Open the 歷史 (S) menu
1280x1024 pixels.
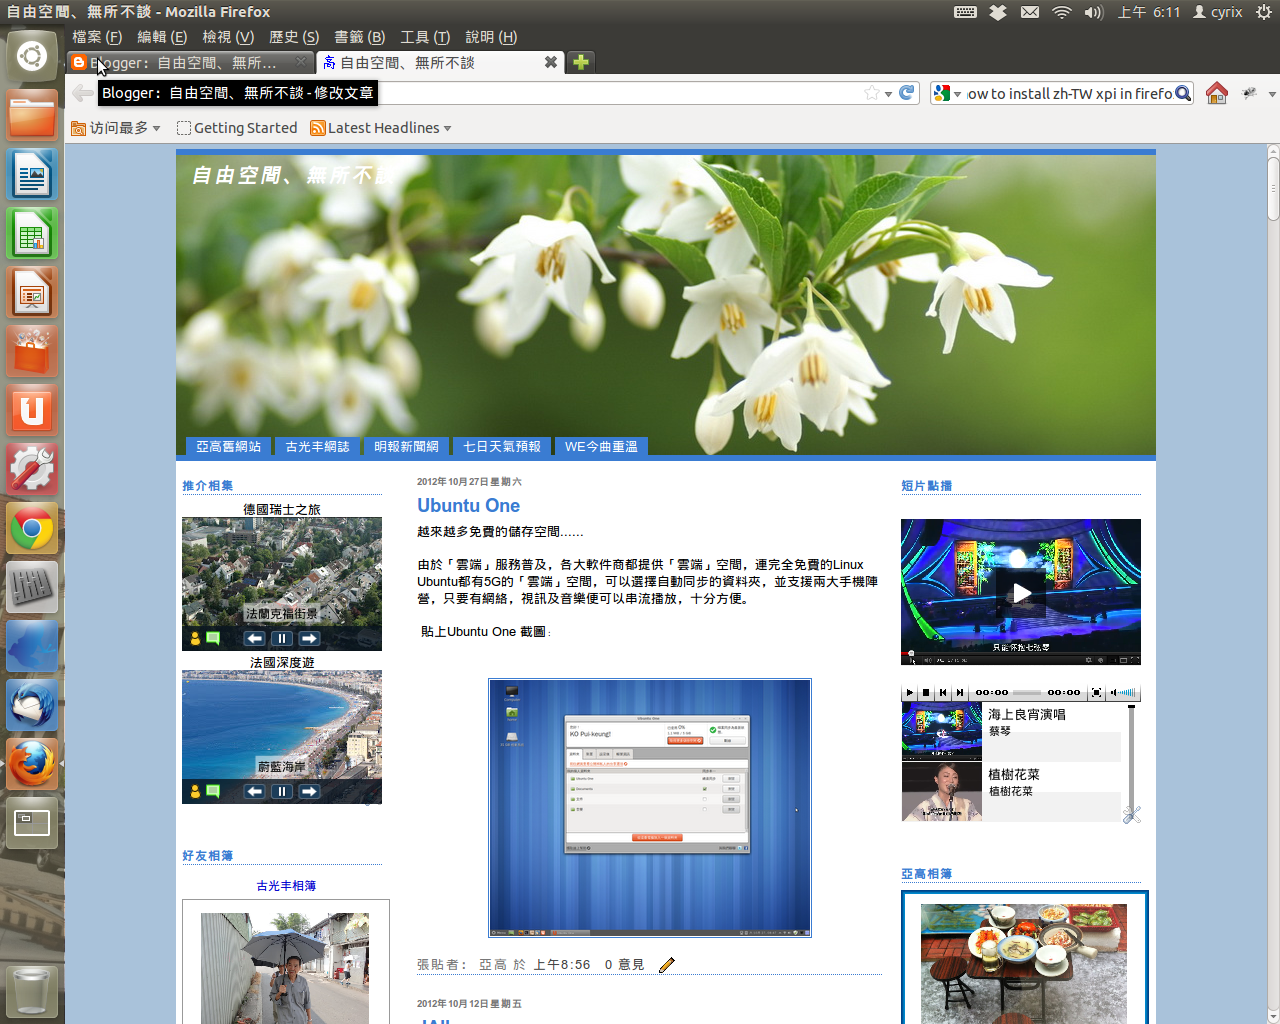pos(294,37)
